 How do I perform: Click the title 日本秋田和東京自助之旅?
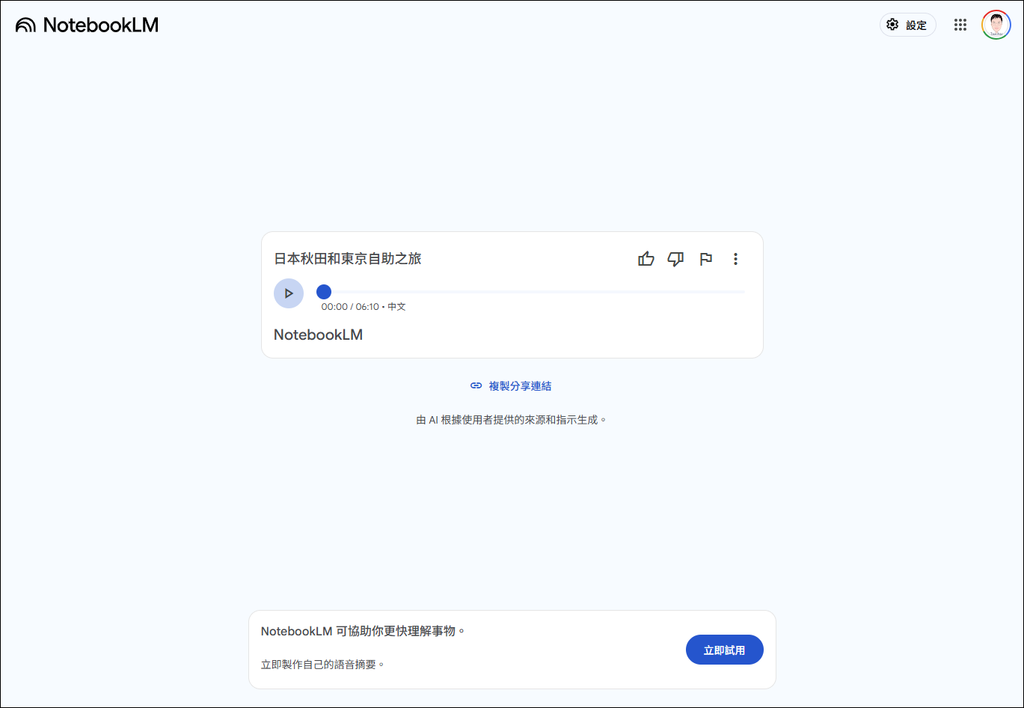pyautogui.click(x=347, y=259)
